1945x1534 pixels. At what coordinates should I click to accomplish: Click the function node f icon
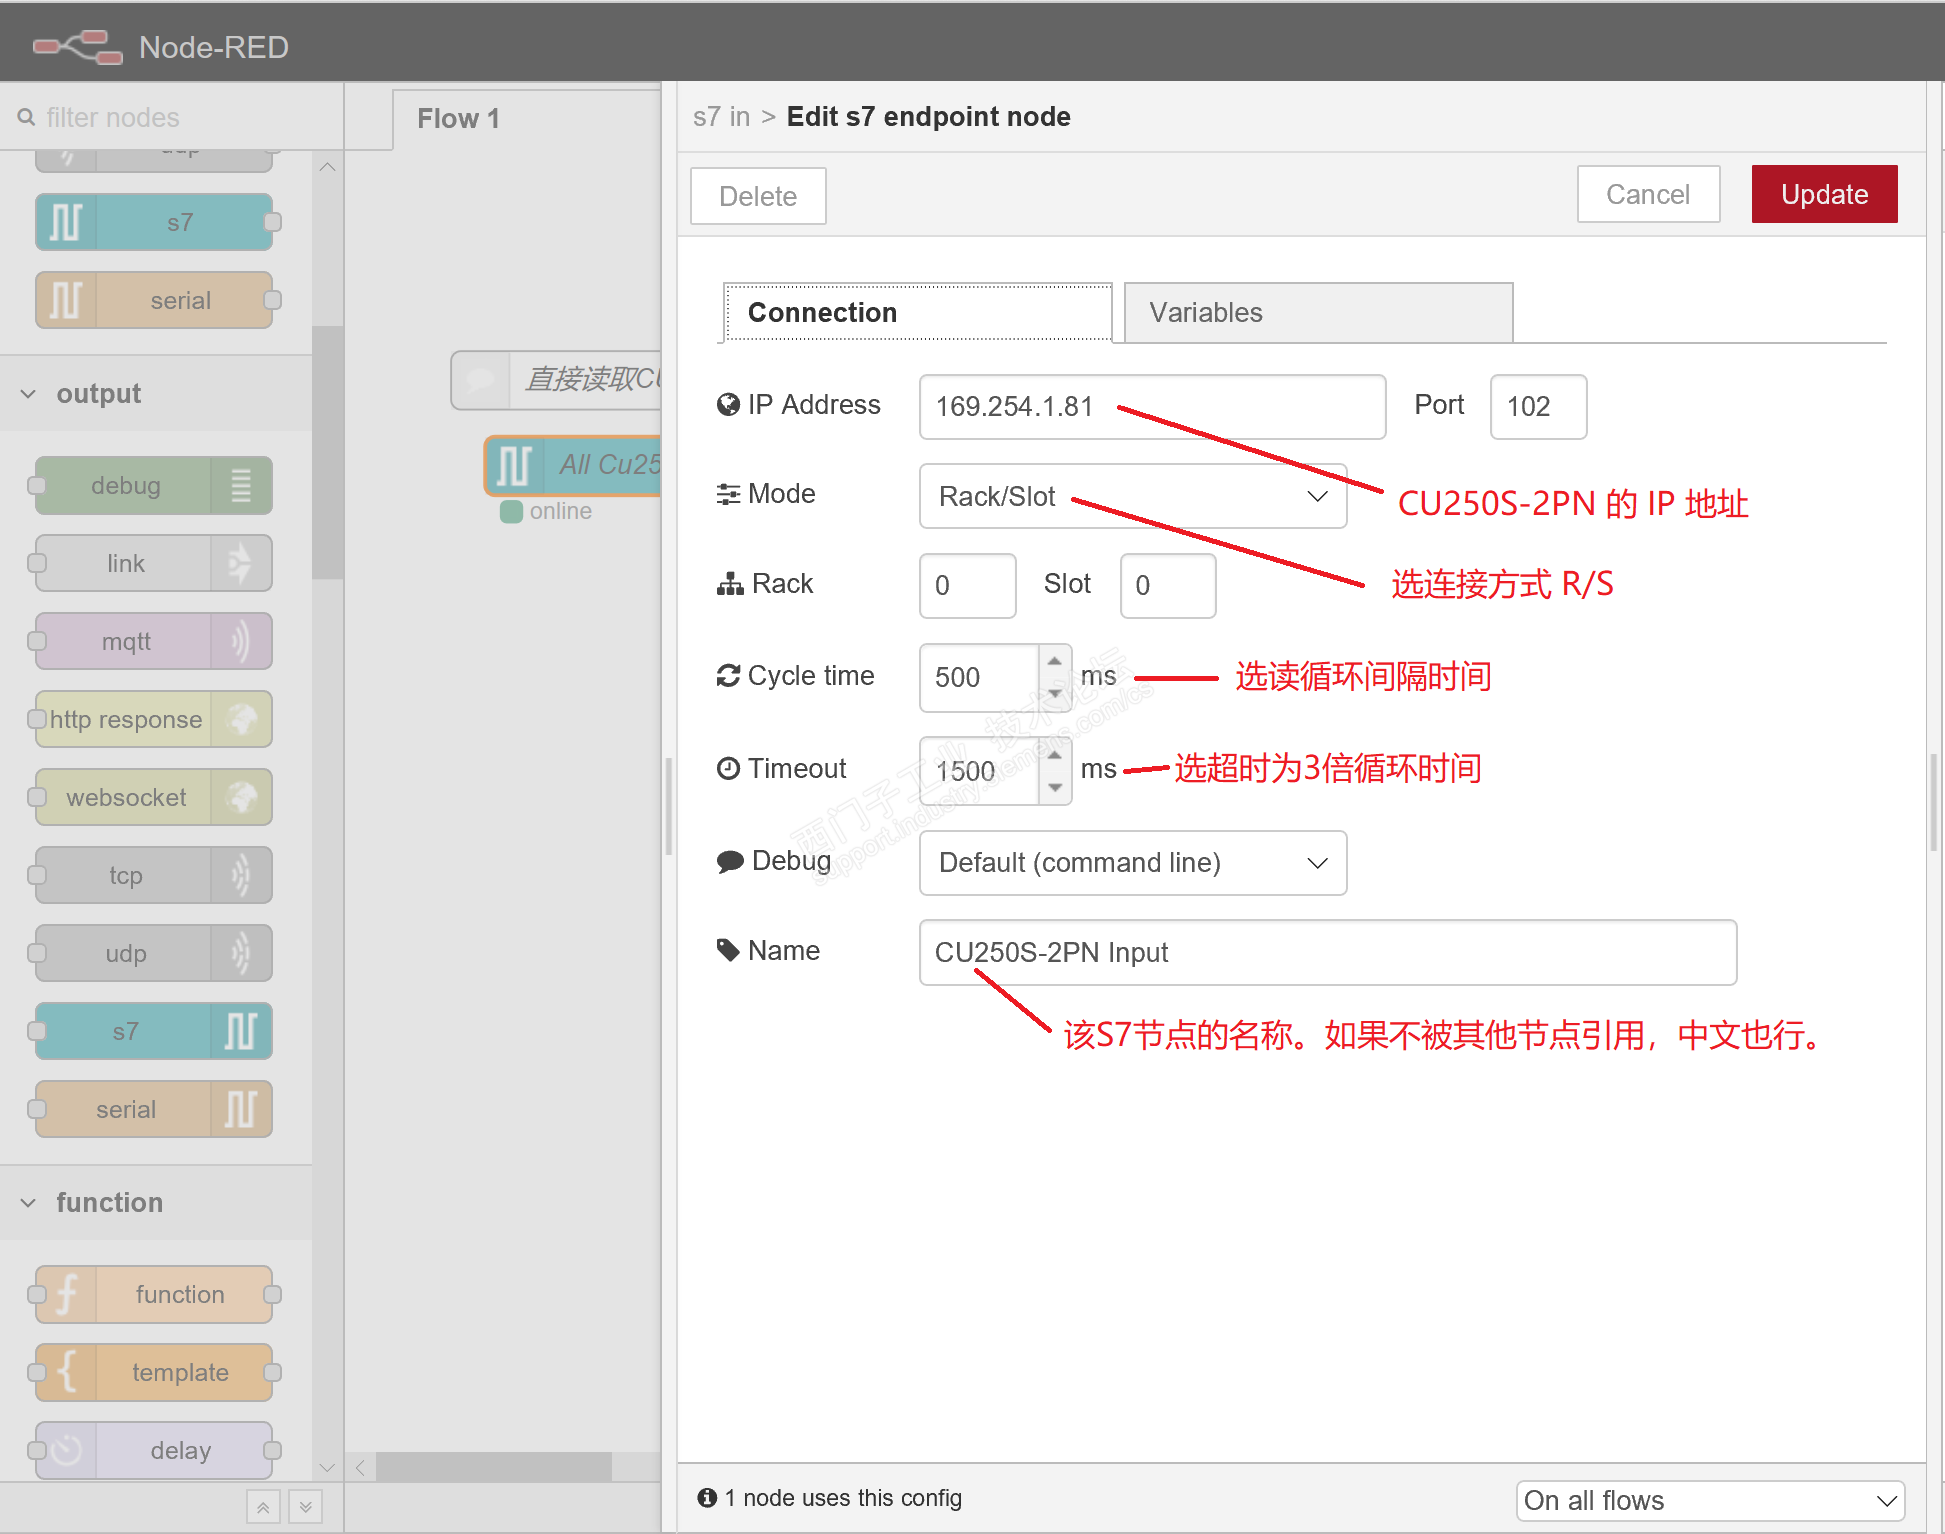coord(66,1295)
